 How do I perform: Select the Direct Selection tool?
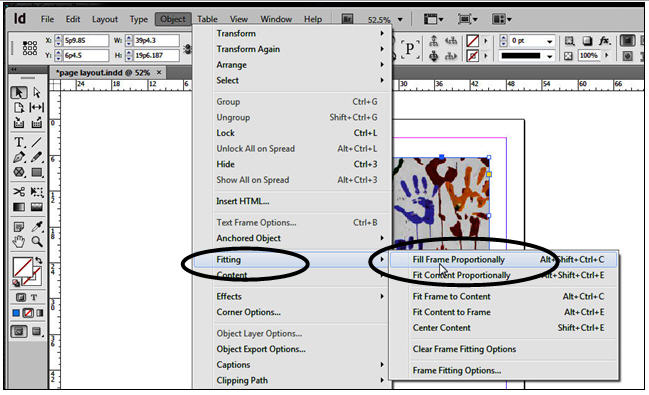pyautogui.click(x=37, y=92)
